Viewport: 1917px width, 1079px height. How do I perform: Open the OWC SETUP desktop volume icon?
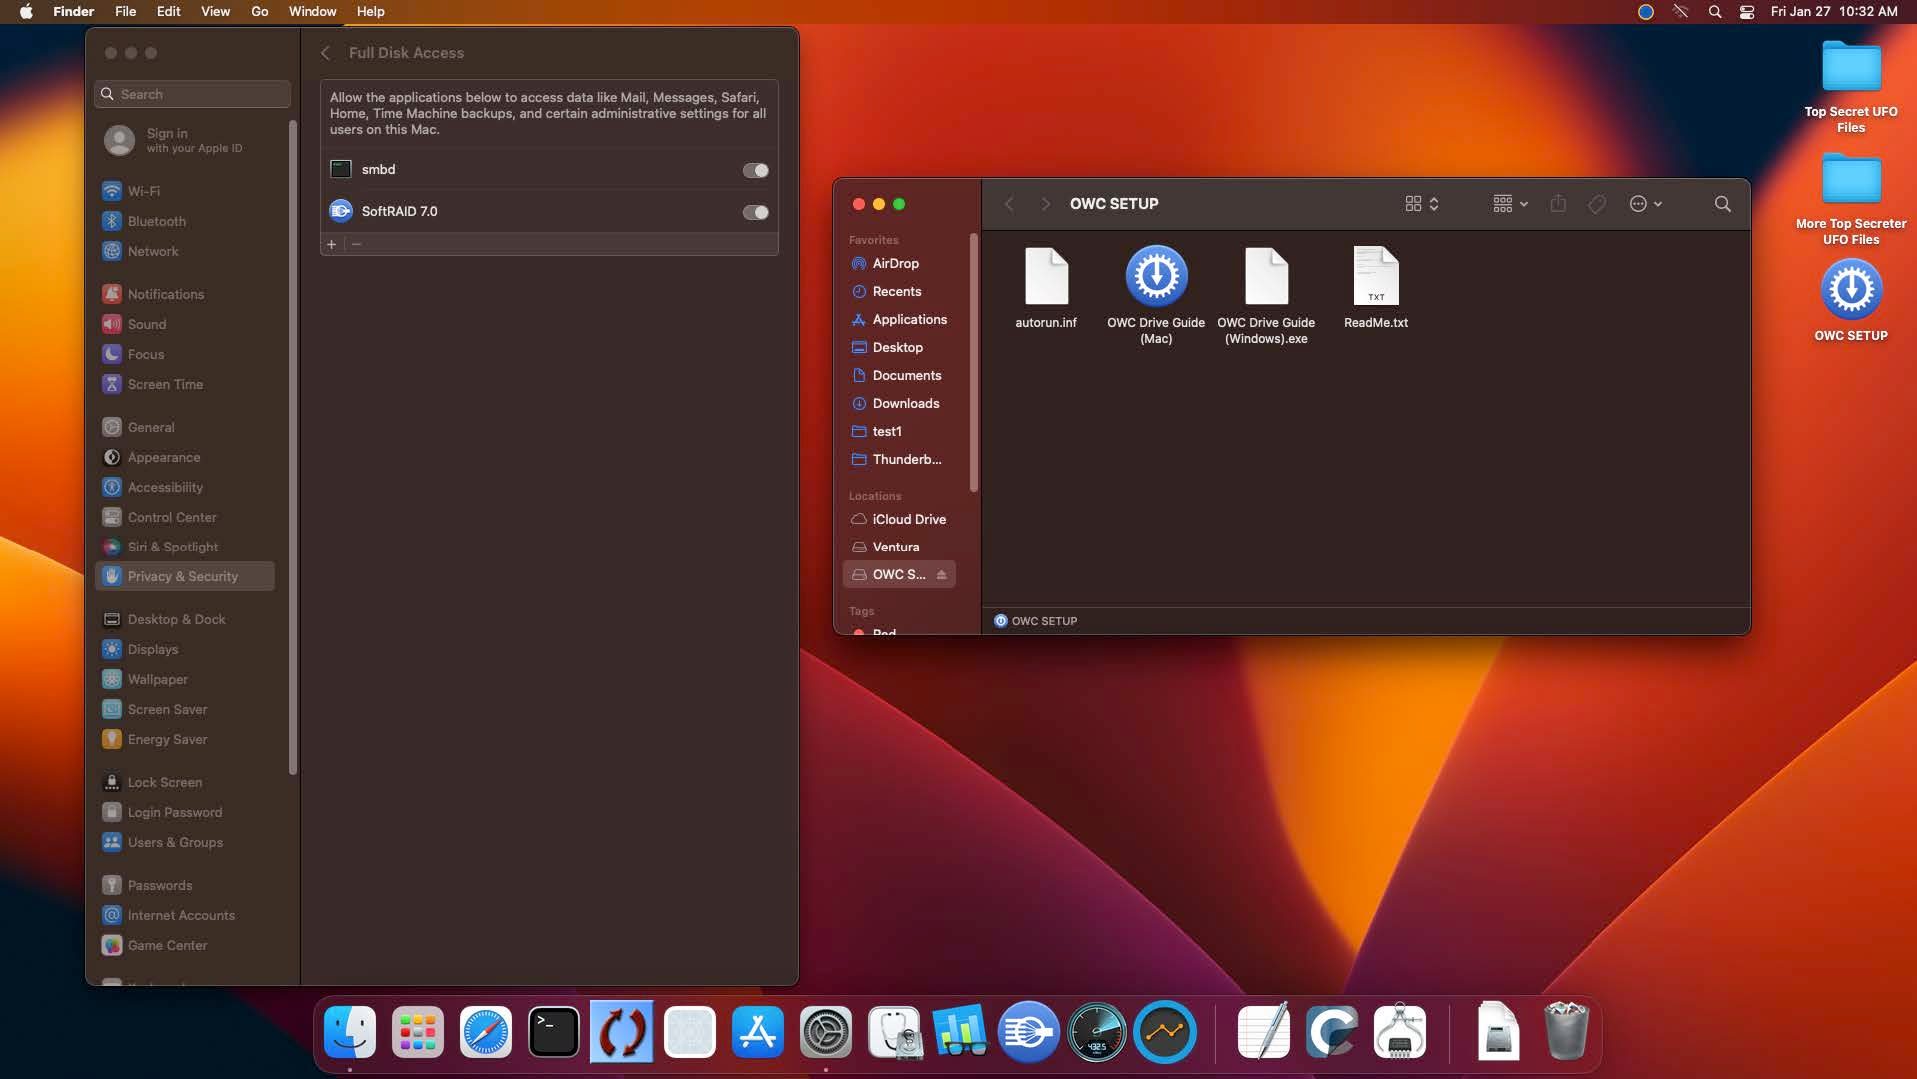coord(1850,290)
